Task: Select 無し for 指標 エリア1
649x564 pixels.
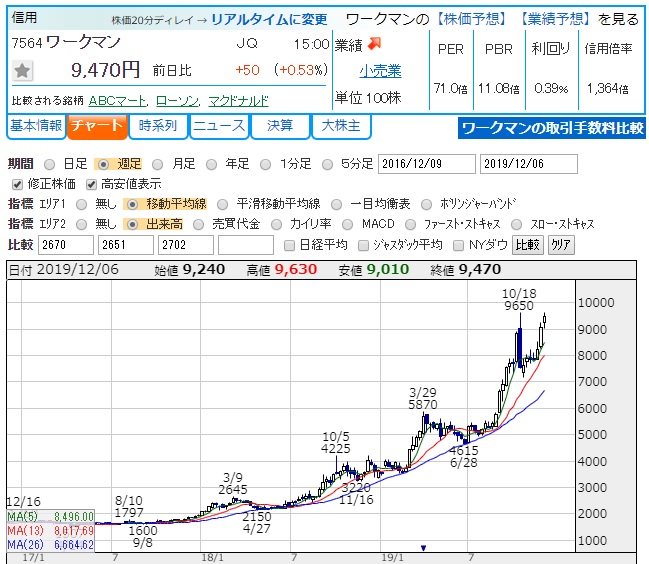Action: coord(82,204)
